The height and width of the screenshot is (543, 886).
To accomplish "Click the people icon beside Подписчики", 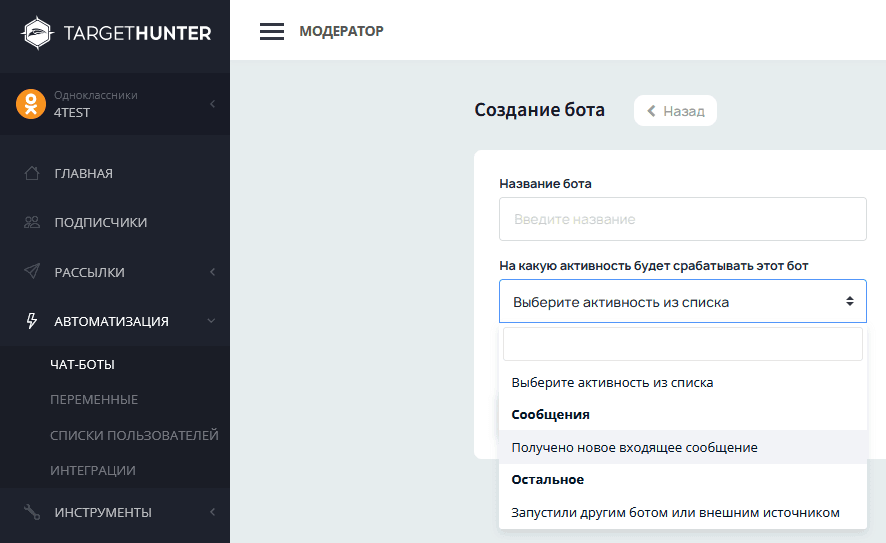I will click(x=32, y=222).
